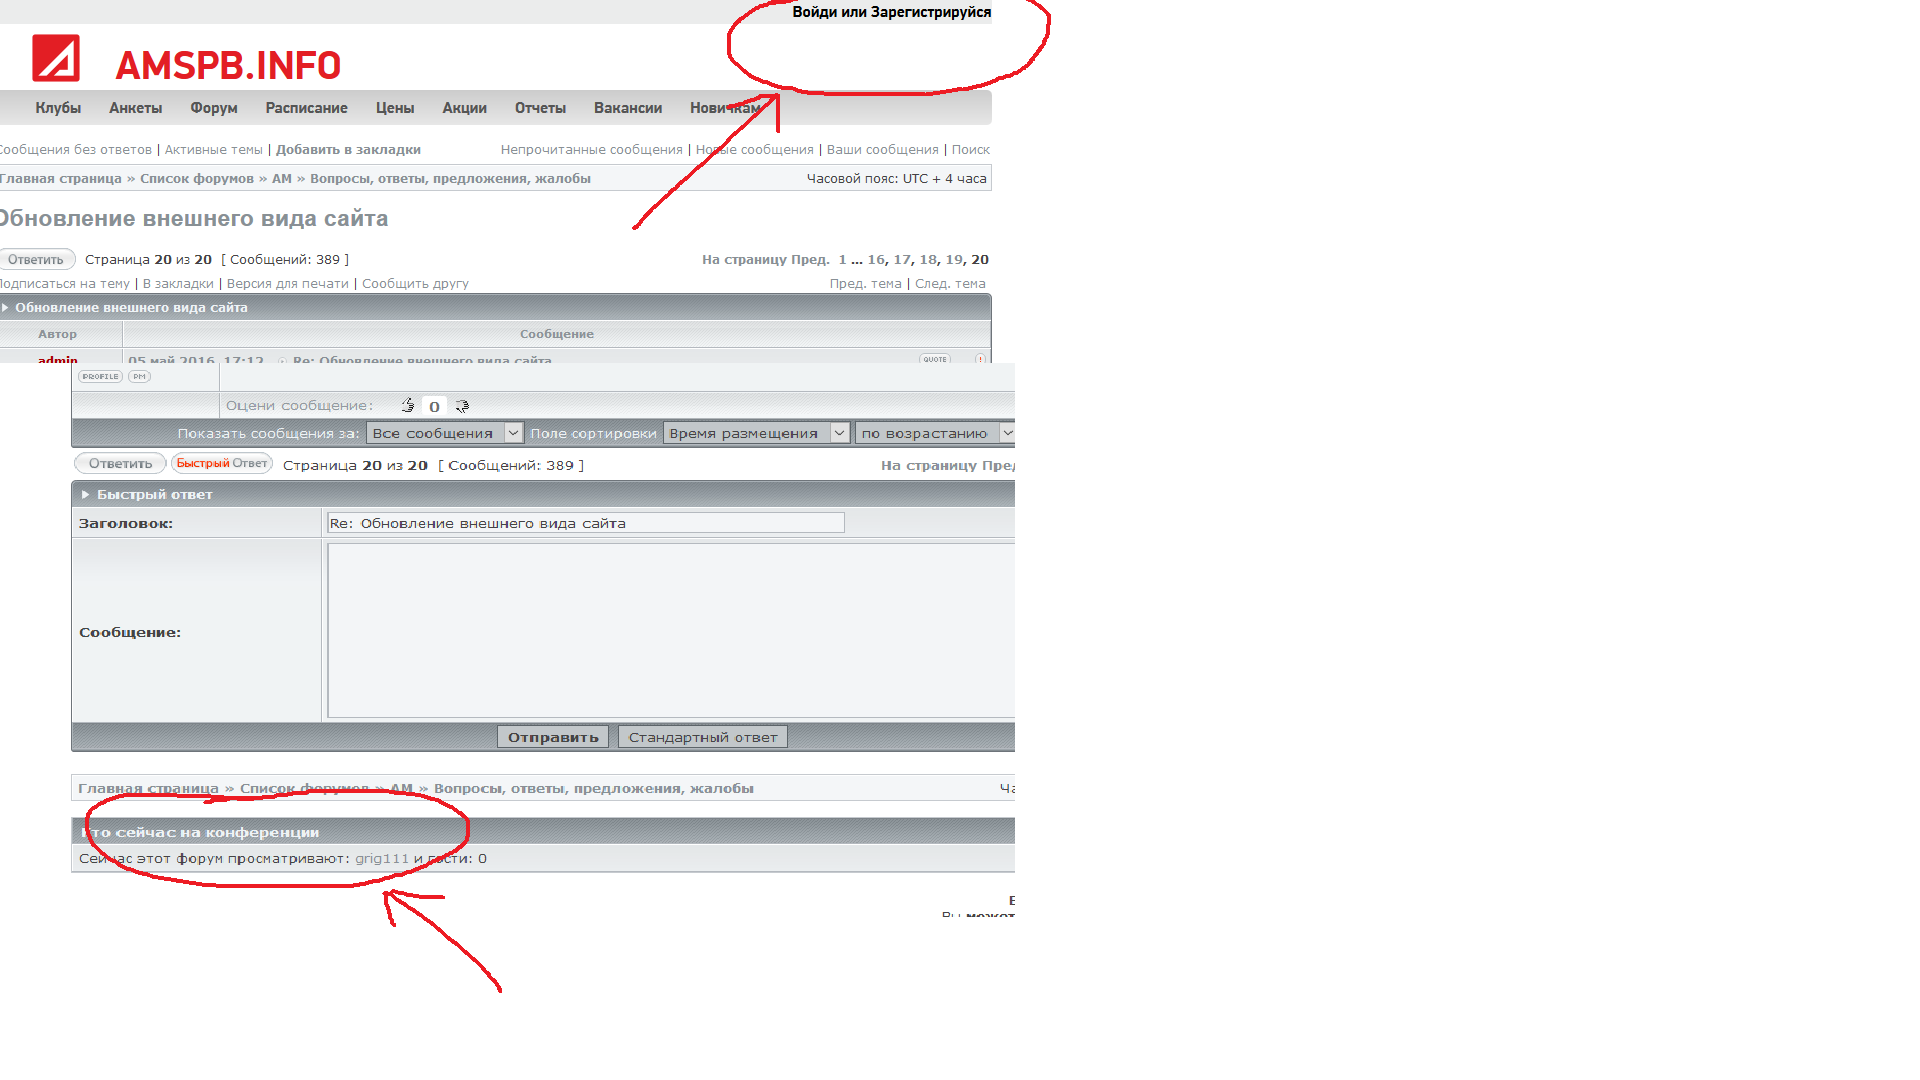Viewport: 1920px width, 1080px height.
Task: Click the AMSPB.INFO red logo icon
Action: pyautogui.click(x=56, y=58)
